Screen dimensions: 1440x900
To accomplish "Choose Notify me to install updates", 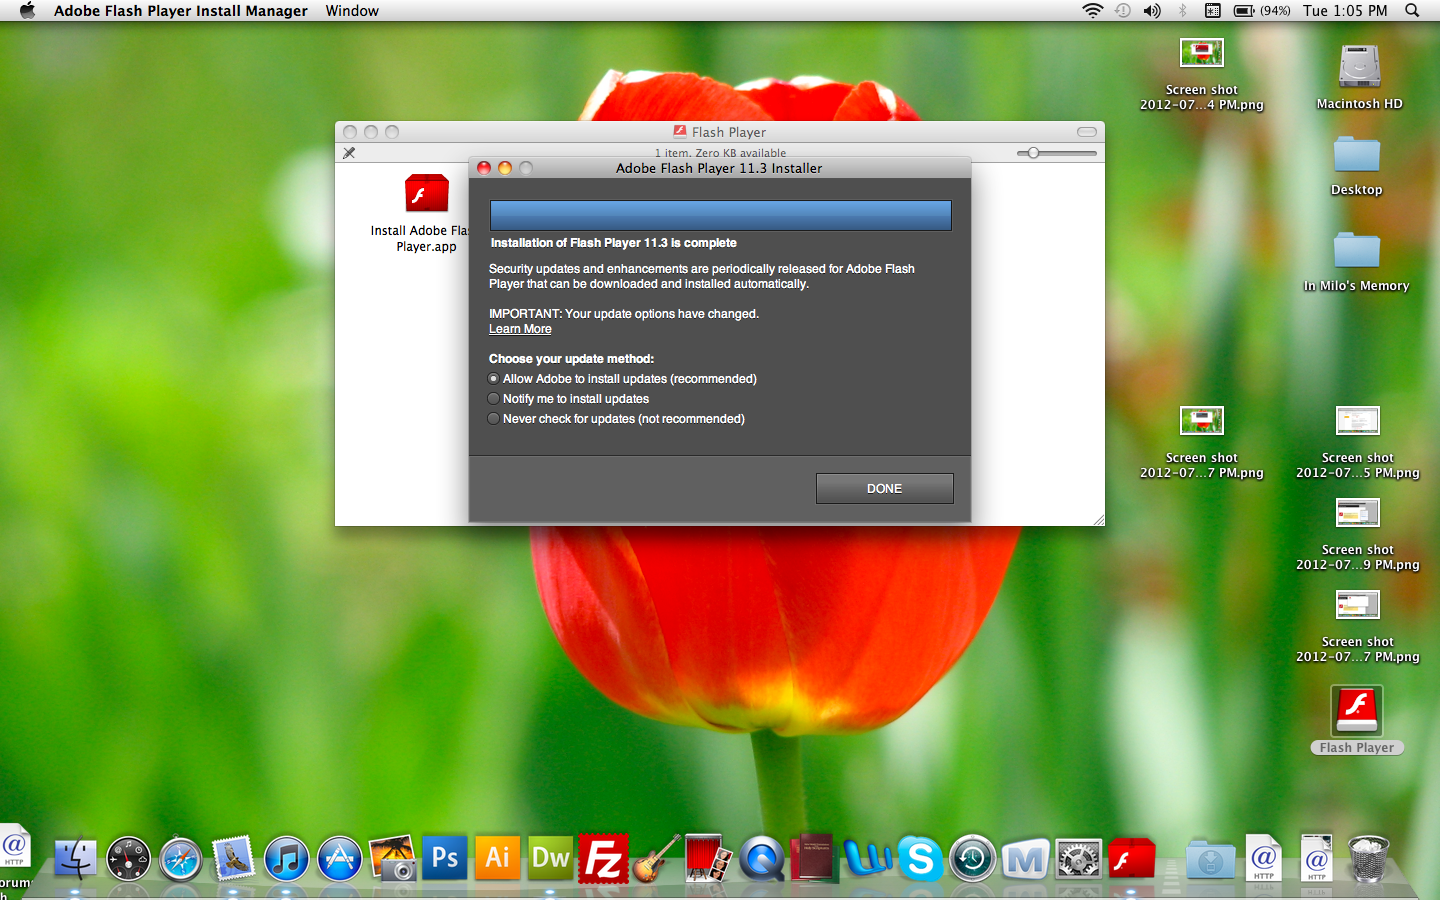I will pyautogui.click(x=568, y=399).
